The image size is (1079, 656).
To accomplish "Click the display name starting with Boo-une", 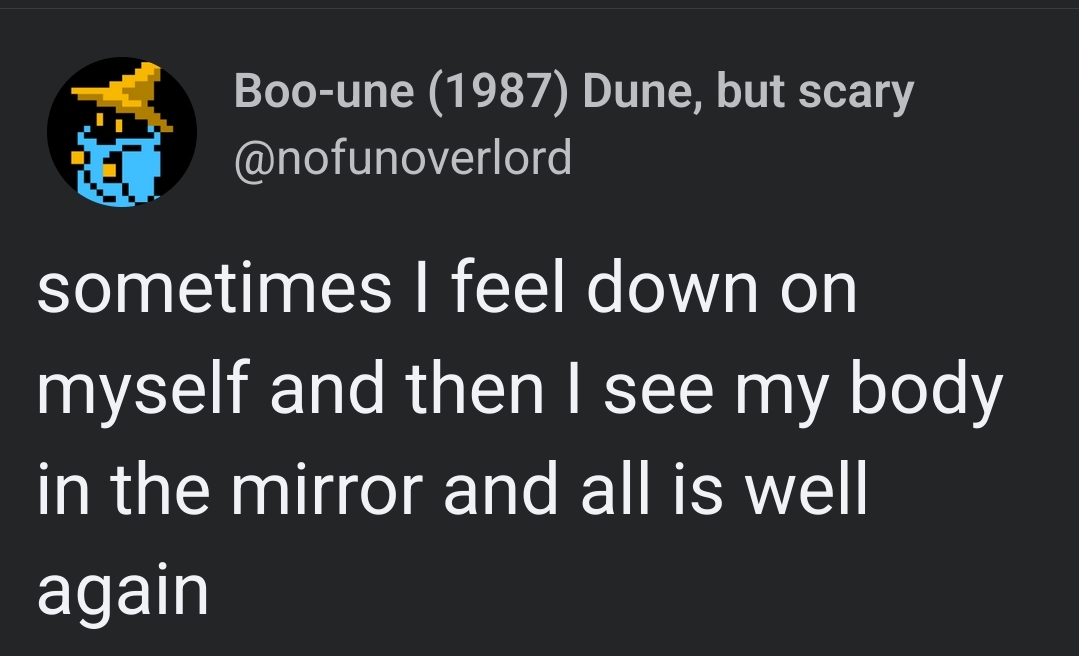I will (x=573, y=92).
